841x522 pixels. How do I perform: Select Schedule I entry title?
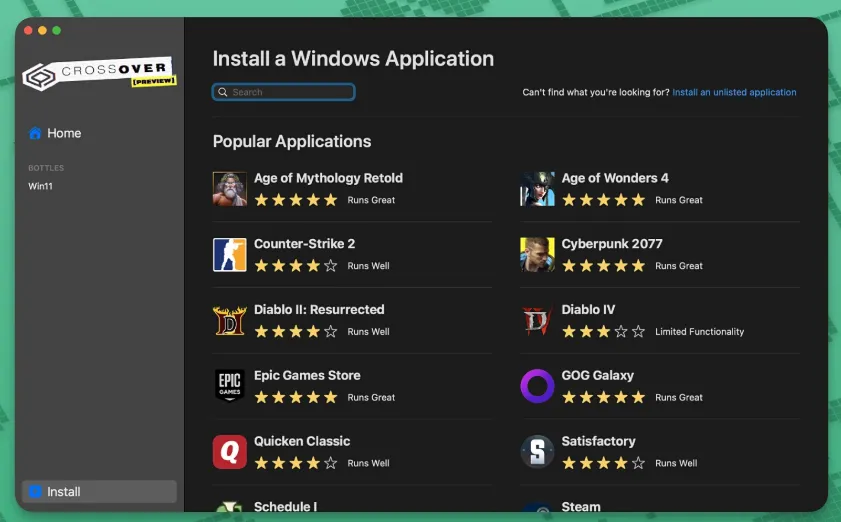coord(285,506)
